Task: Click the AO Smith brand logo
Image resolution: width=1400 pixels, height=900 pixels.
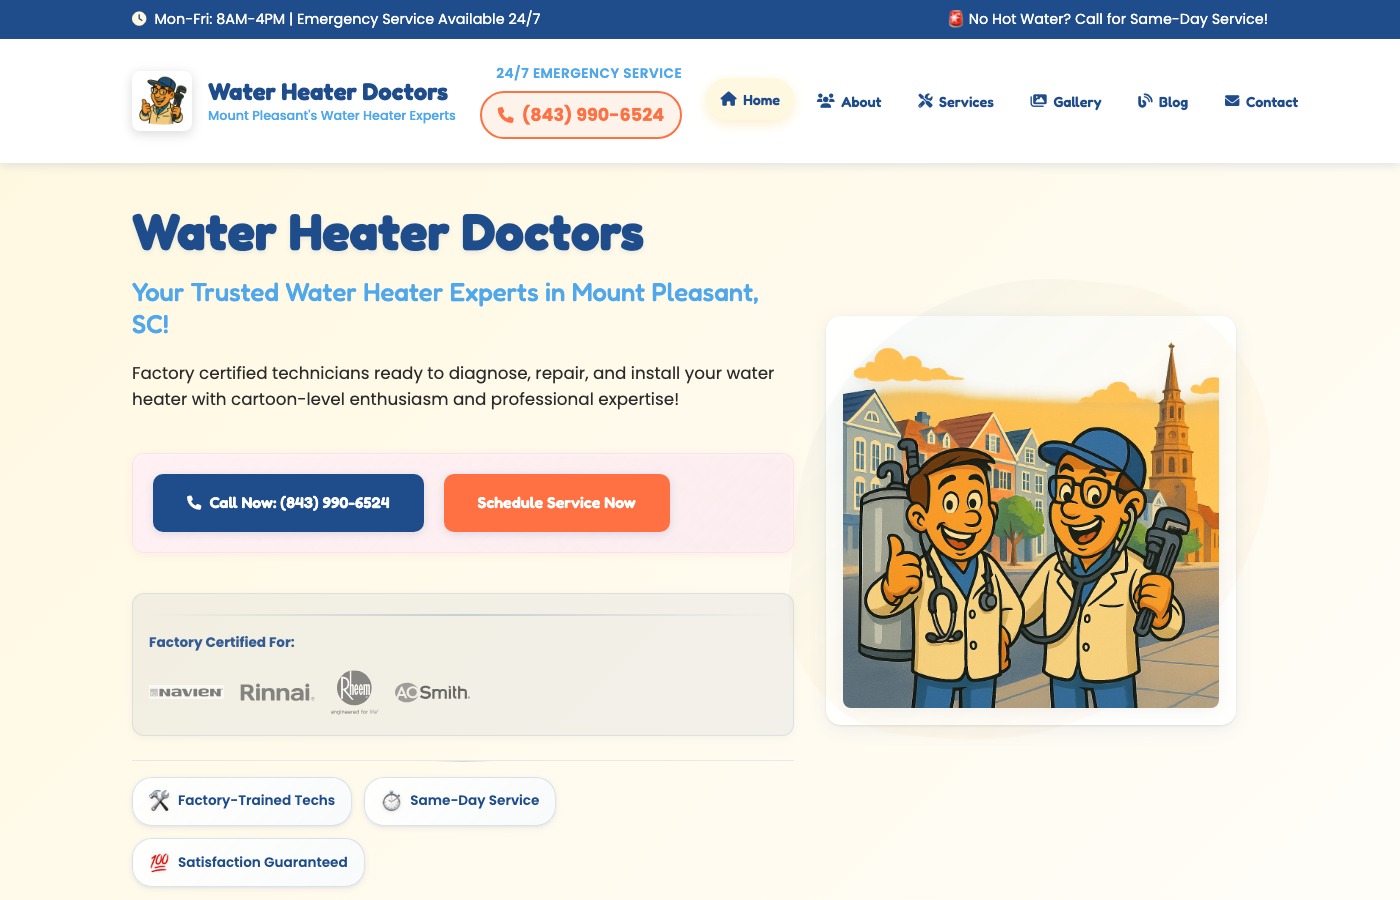Action: 432,692
